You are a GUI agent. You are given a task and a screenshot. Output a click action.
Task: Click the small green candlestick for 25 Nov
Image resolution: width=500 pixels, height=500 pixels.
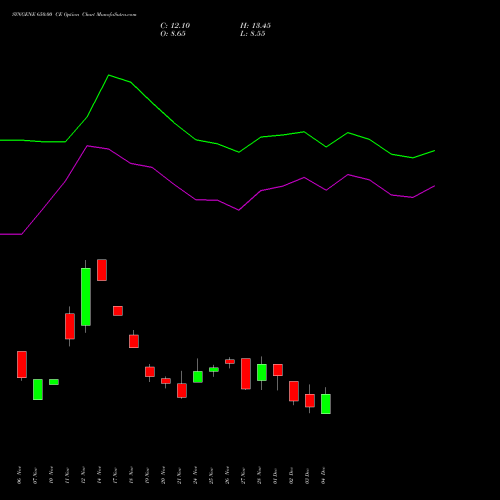point(214,370)
